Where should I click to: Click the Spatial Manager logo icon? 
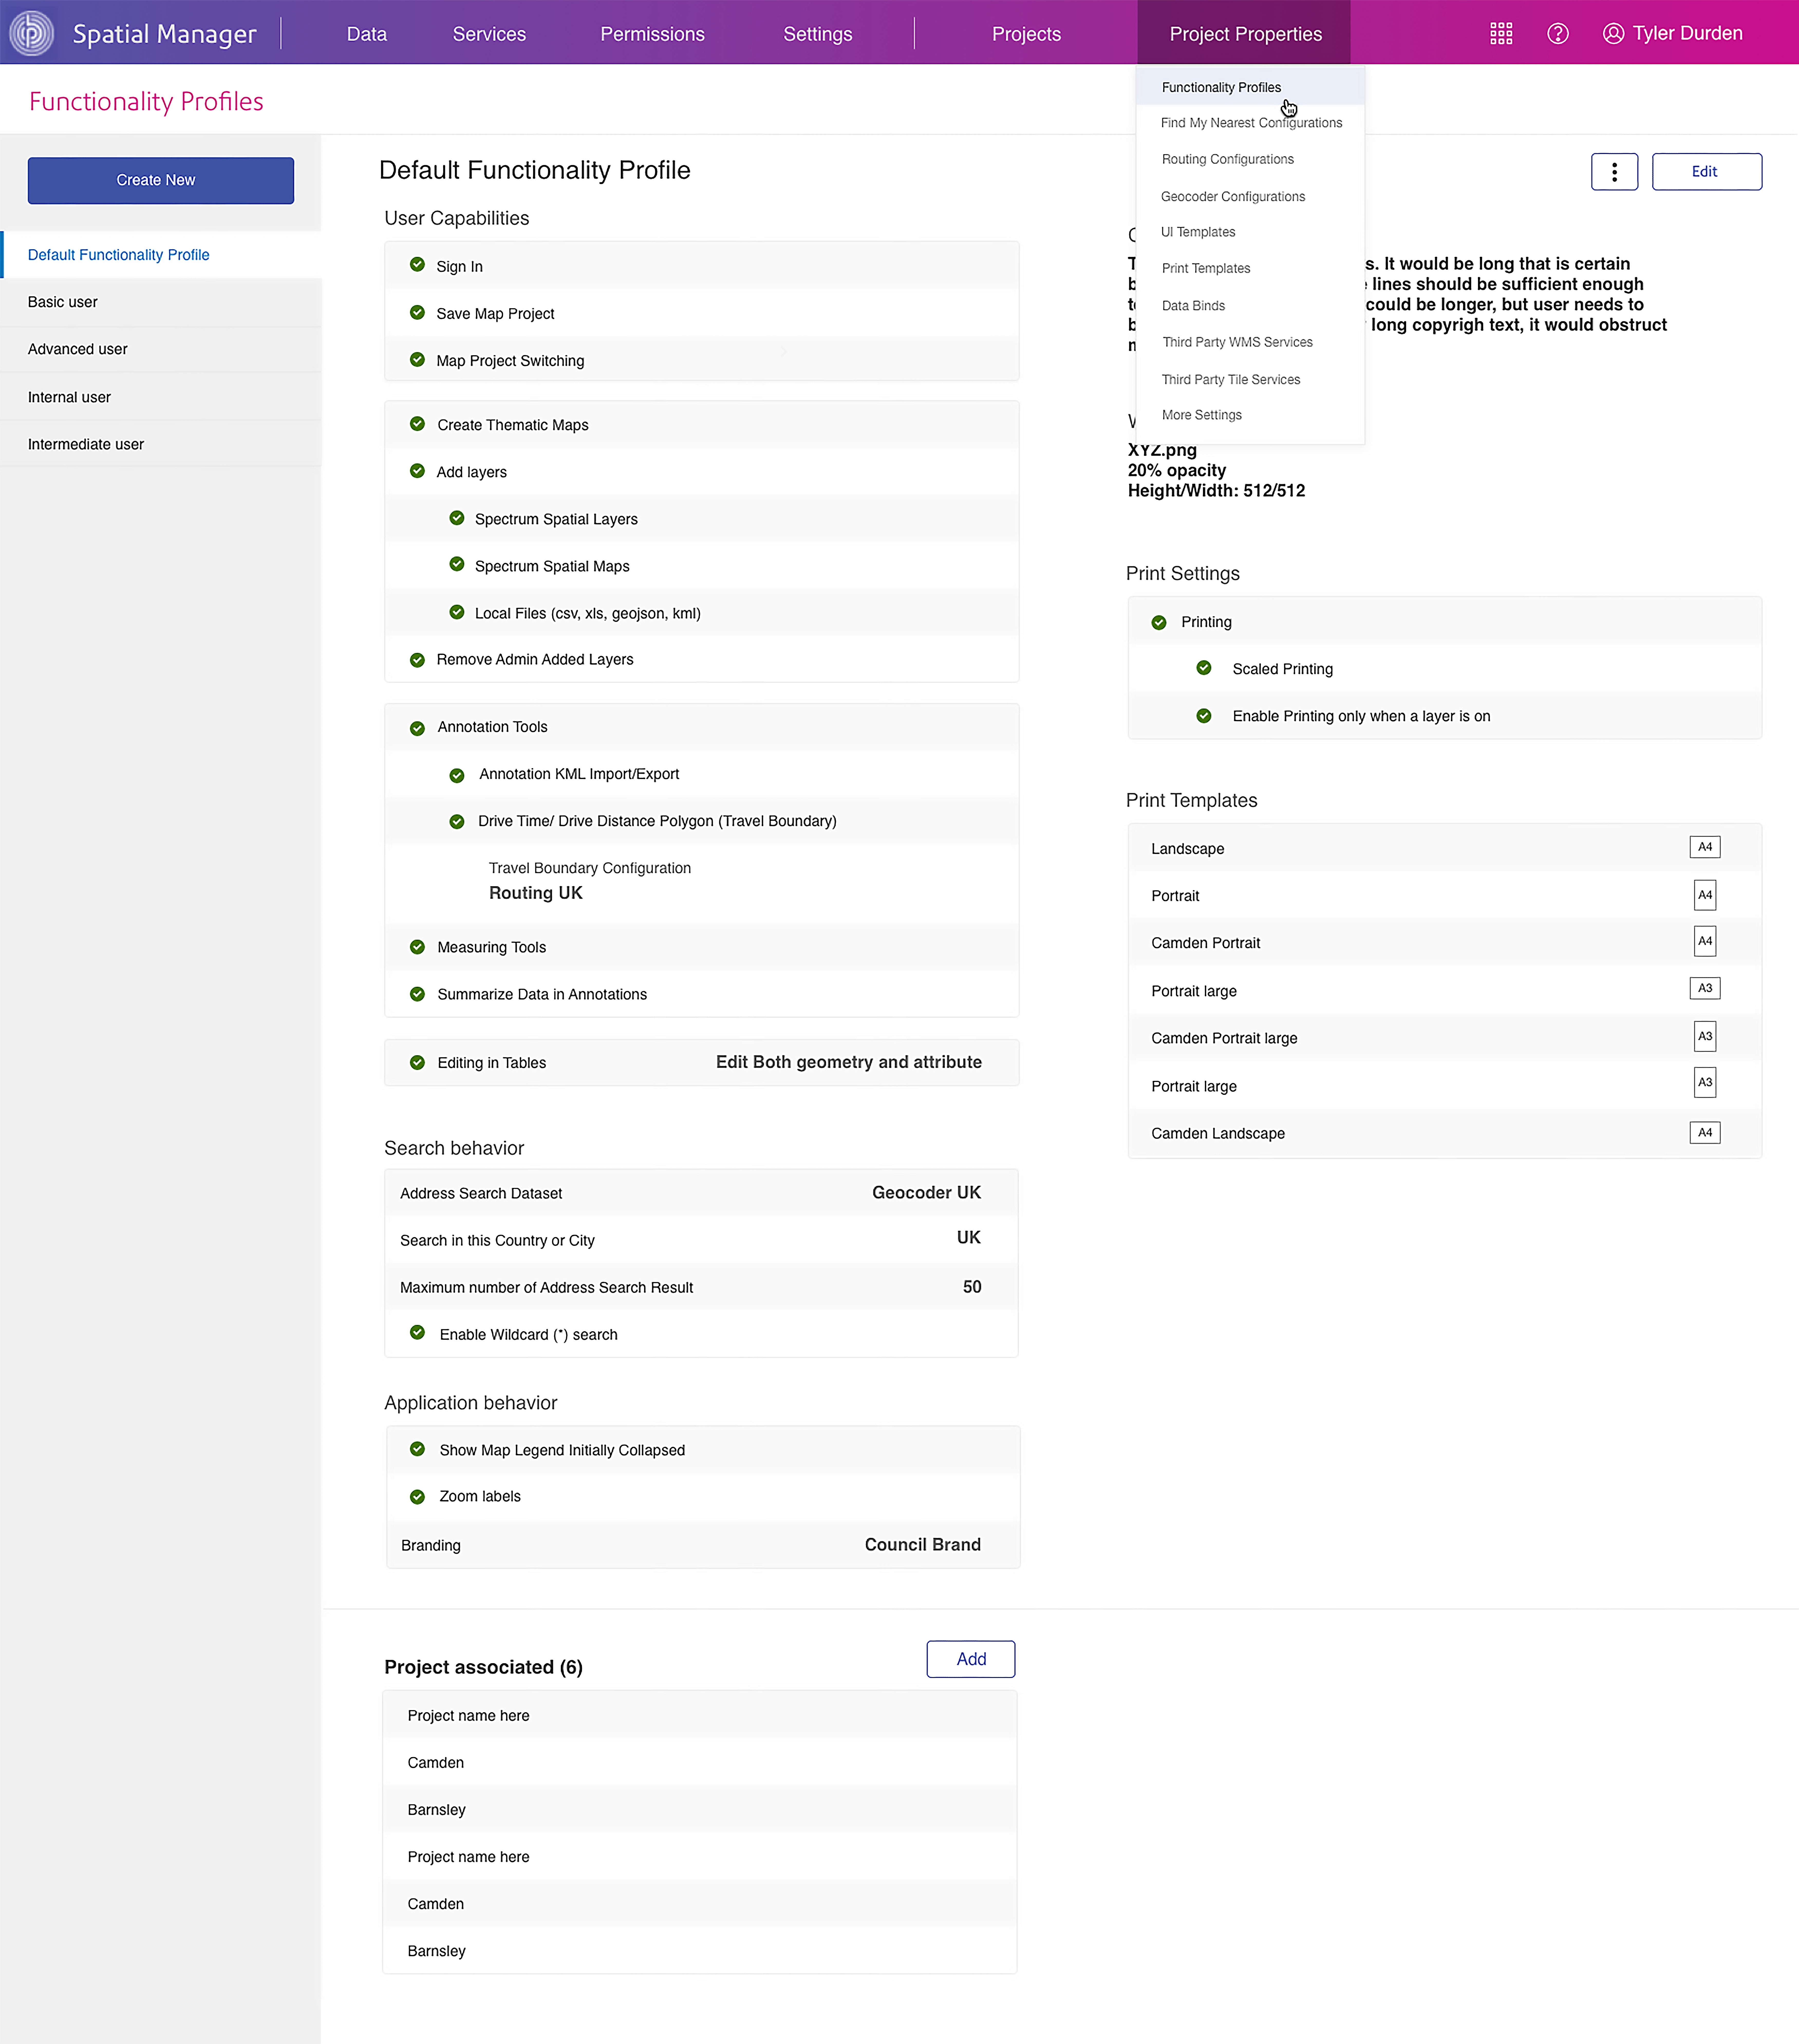pyautogui.click(x=31, y=33)
